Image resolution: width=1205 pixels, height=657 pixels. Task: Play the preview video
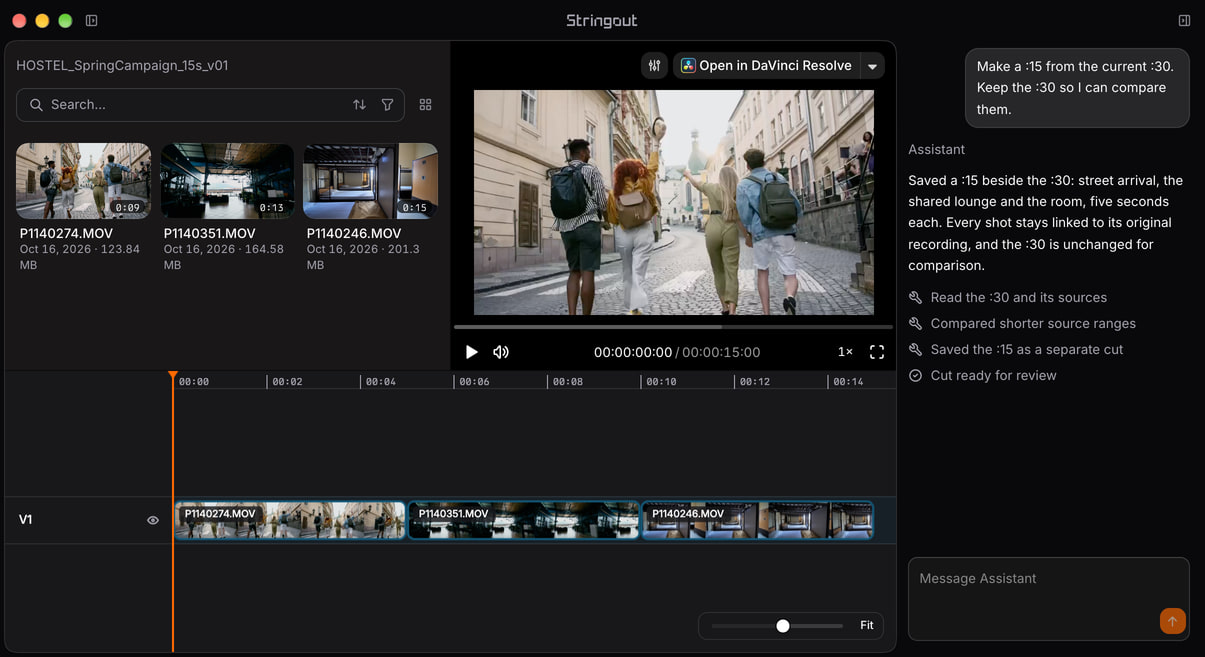pyautogui.click(x=471, y=352)
